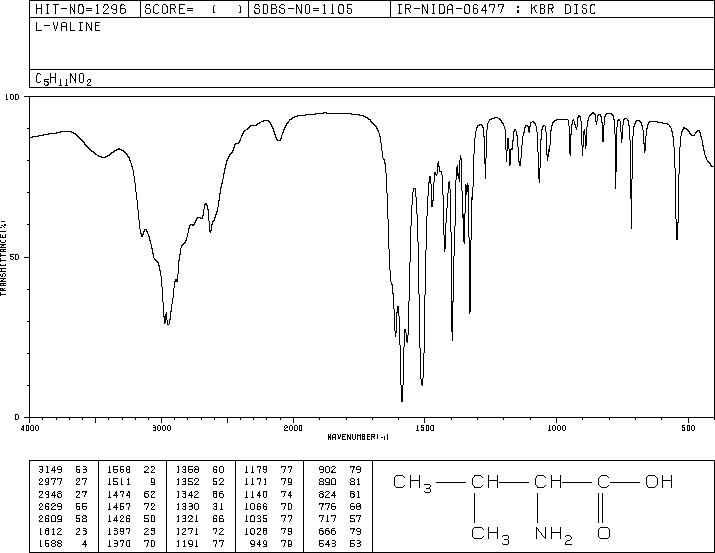Select peak table entry 2629
This screenshot has width=715, height=553.
pos(50,506)
